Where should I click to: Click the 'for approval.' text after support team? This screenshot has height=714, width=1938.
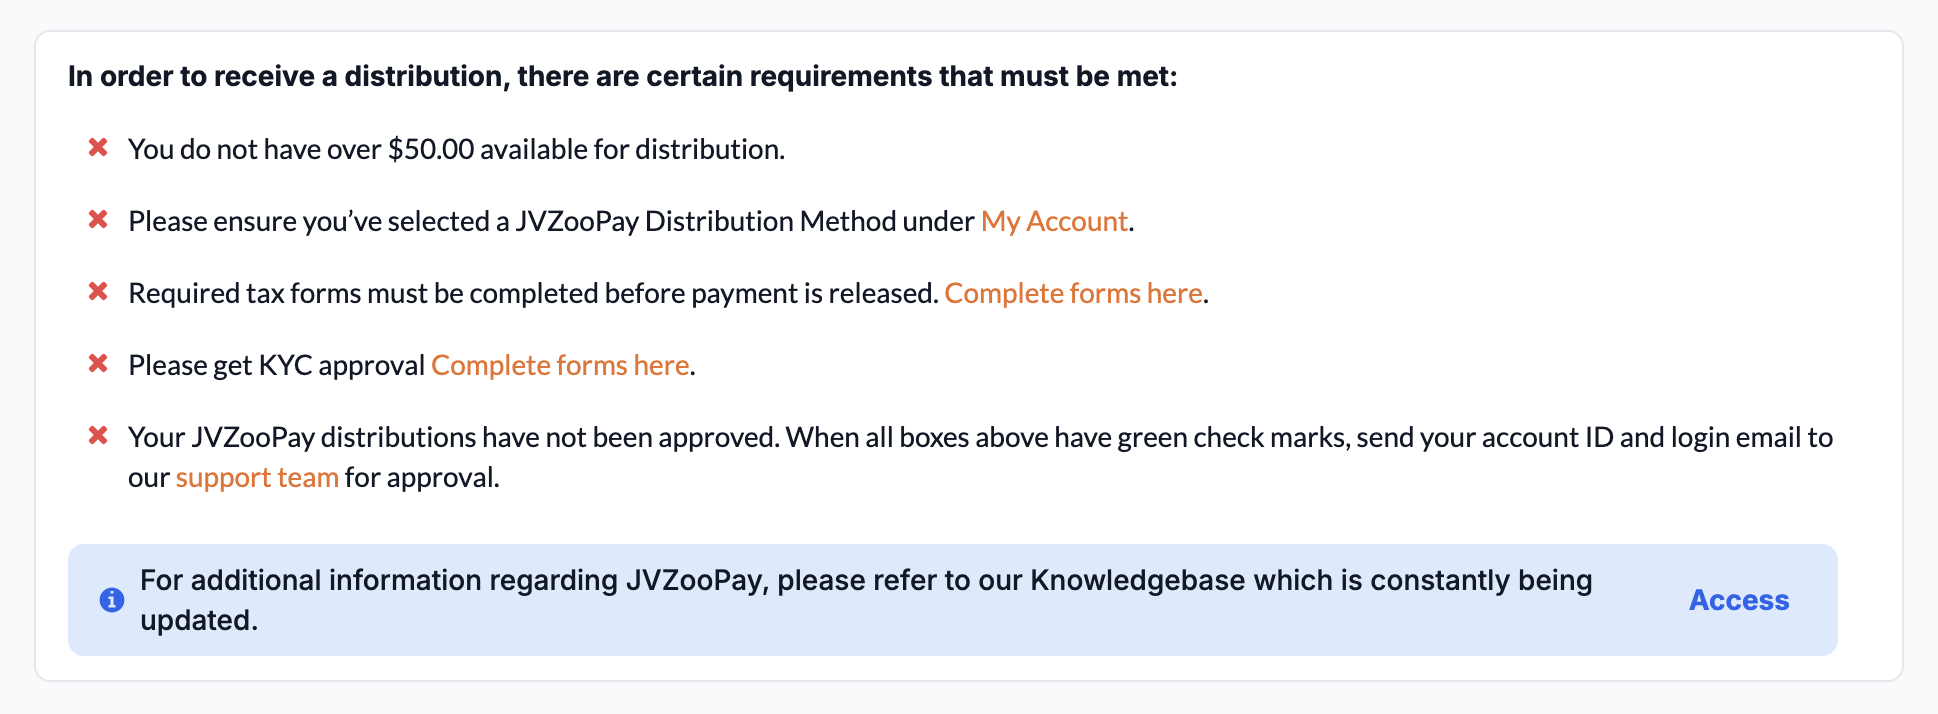click(422, 477)
